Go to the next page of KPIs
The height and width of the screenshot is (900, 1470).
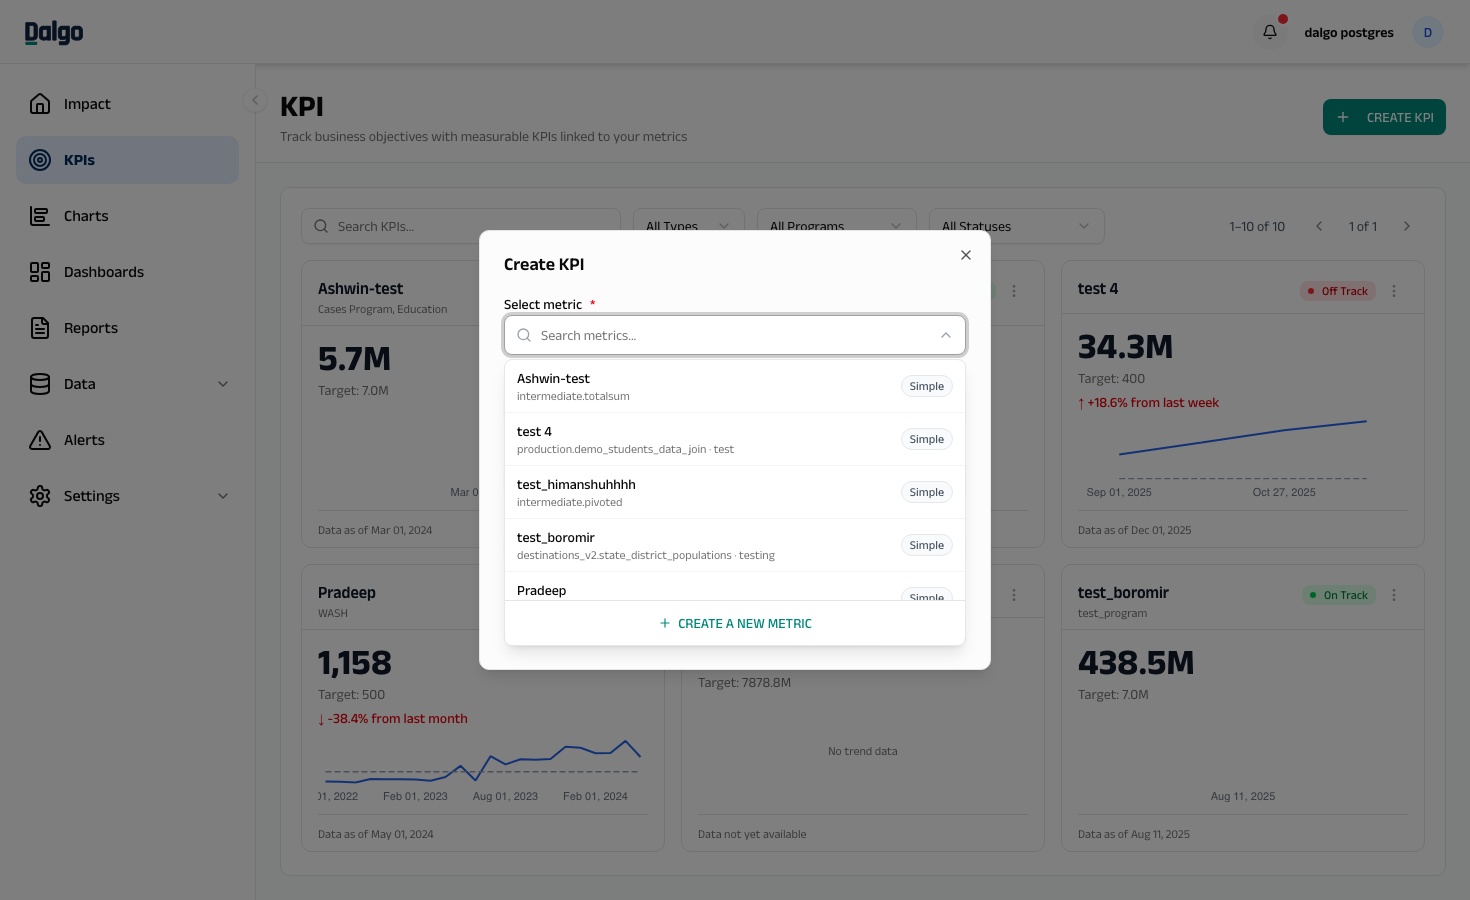[x=1407, y=226]
